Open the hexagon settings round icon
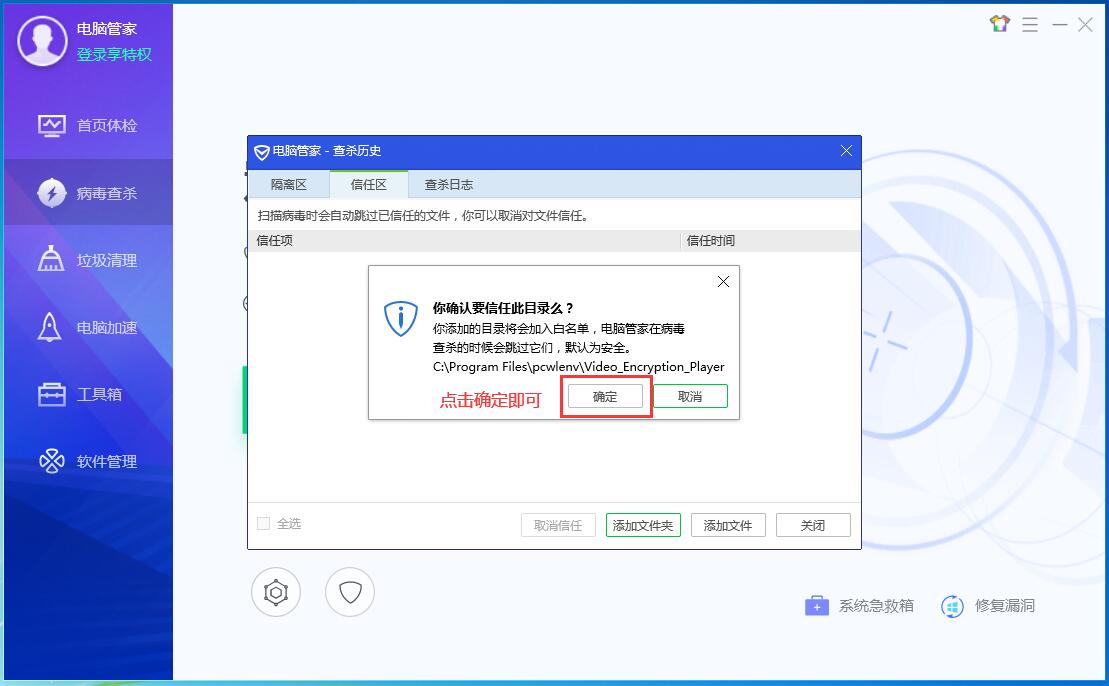1109x686 pixels. click(276, 592)
